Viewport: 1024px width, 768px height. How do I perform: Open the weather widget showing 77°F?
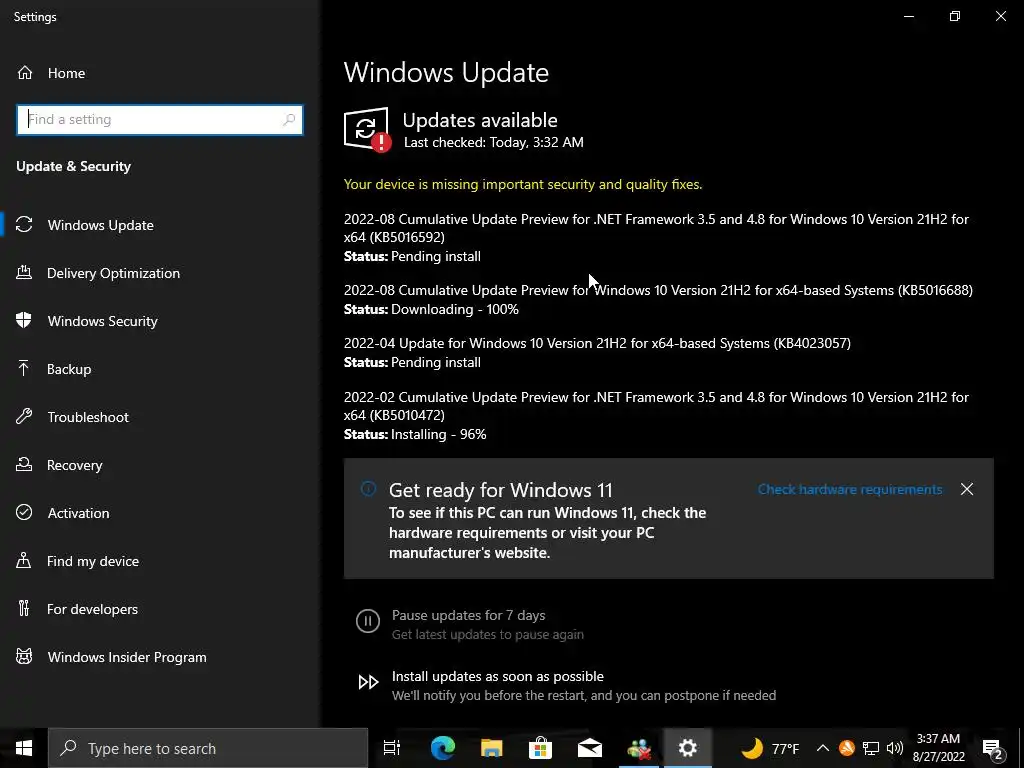pos(771,748)
